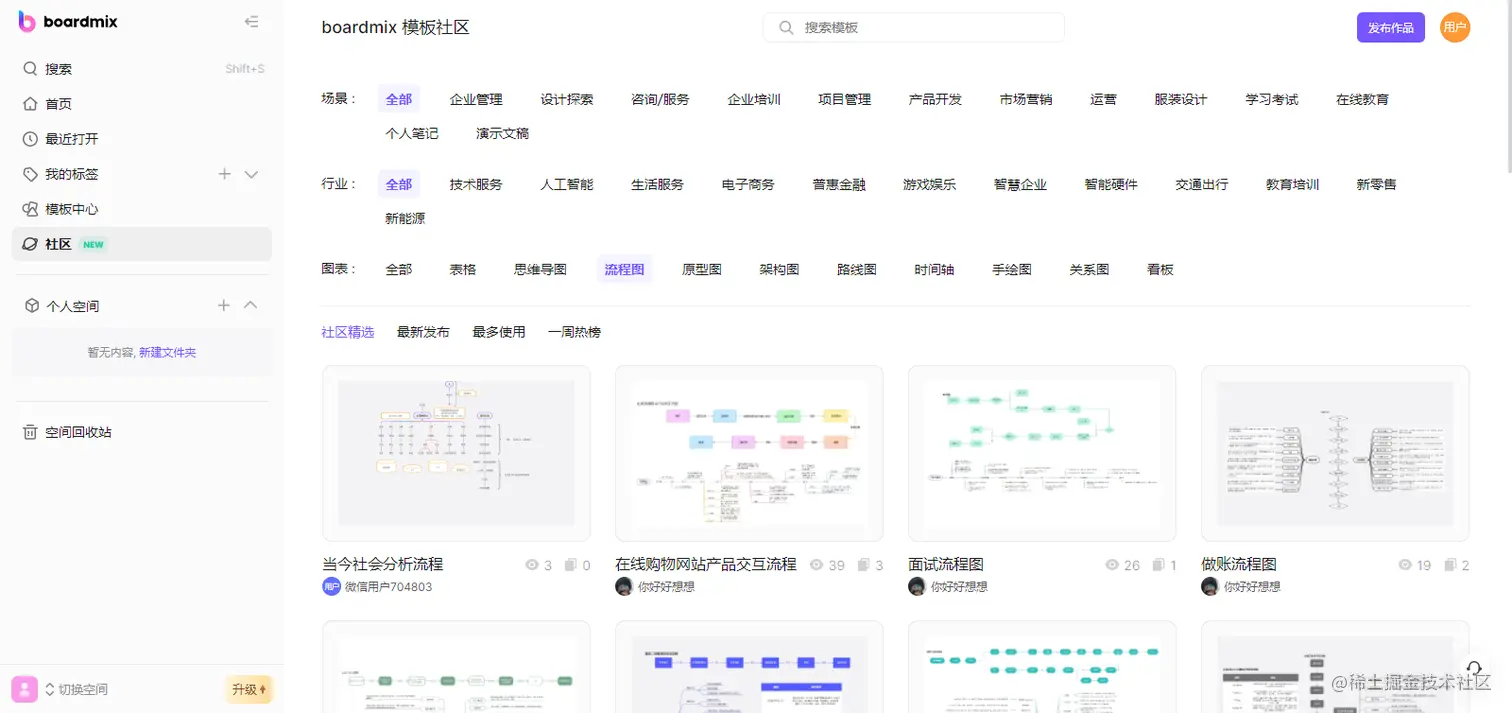Screen dimensions: 1512x713
Task: Open the 做账流程图 template thumbnail
Action: point(1335,453)
